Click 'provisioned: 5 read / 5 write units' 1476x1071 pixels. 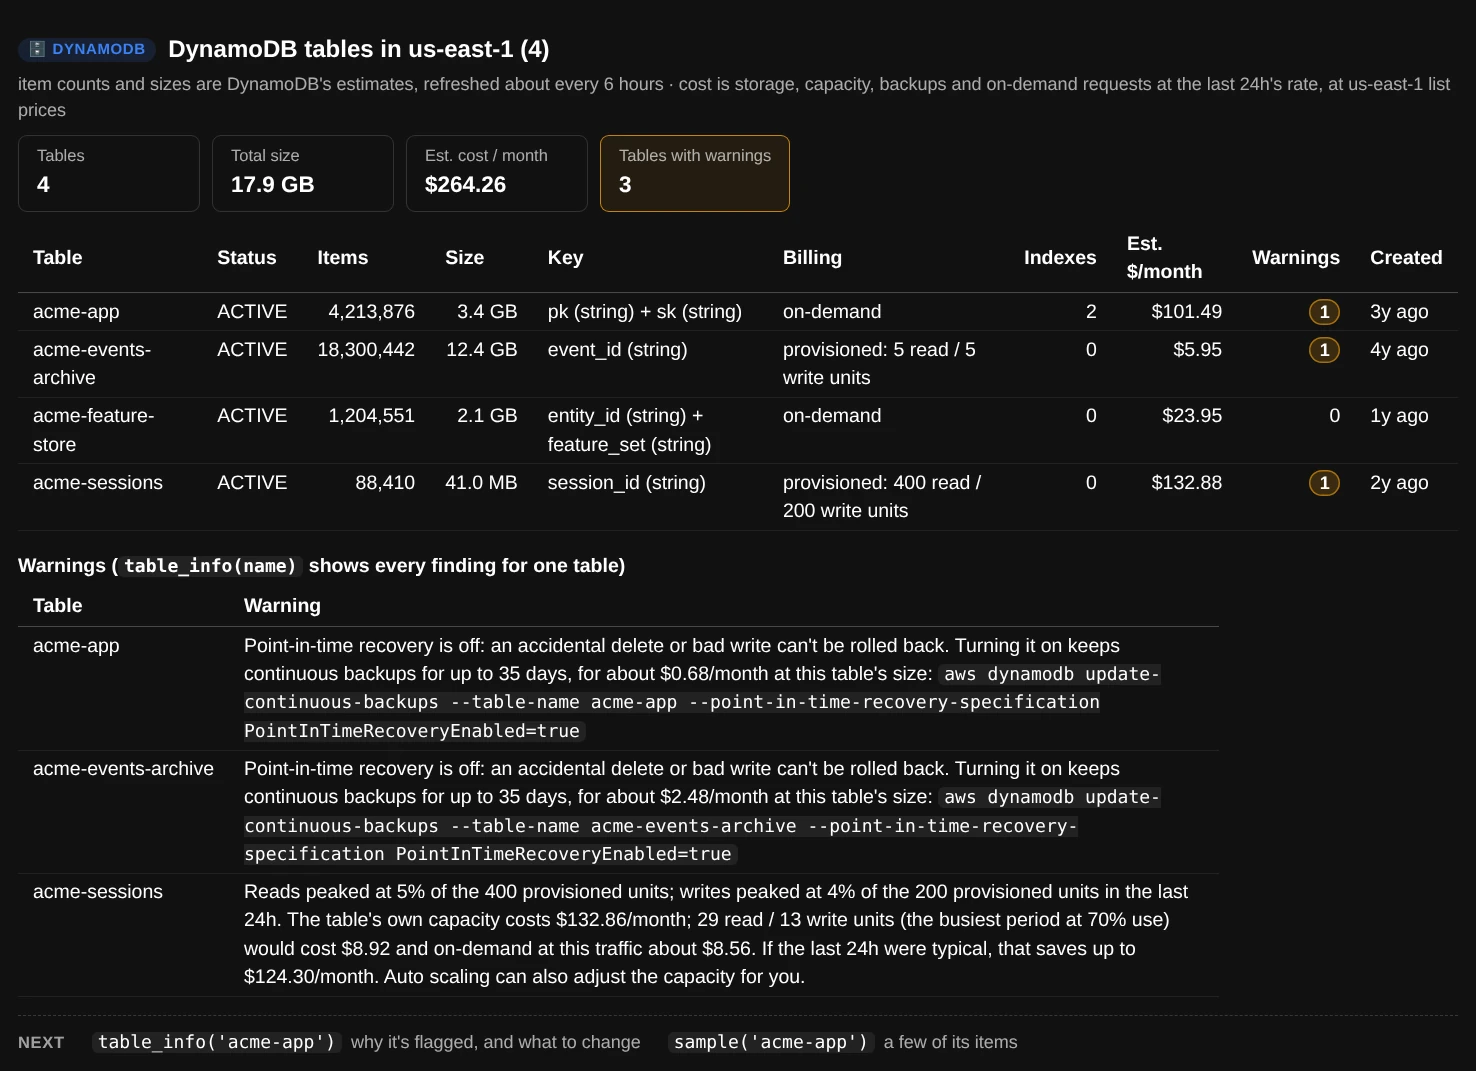coord(879,364)
